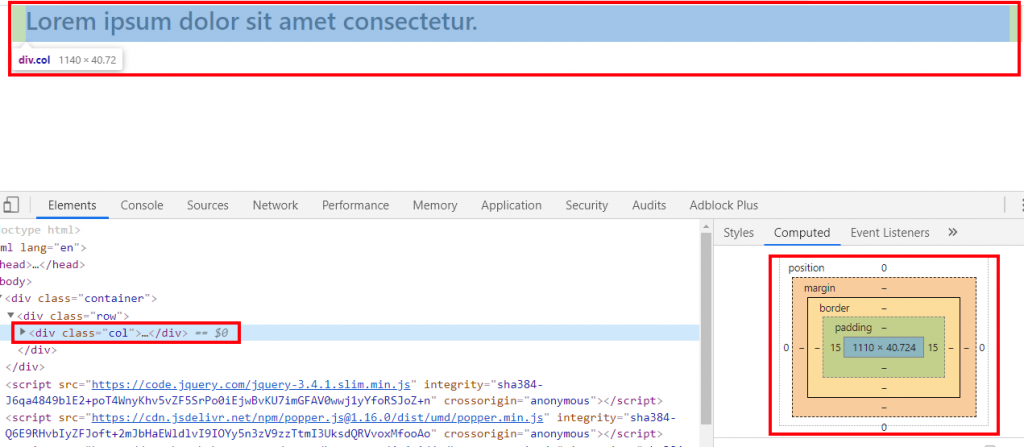Open the Security tab

click(586, 205)
